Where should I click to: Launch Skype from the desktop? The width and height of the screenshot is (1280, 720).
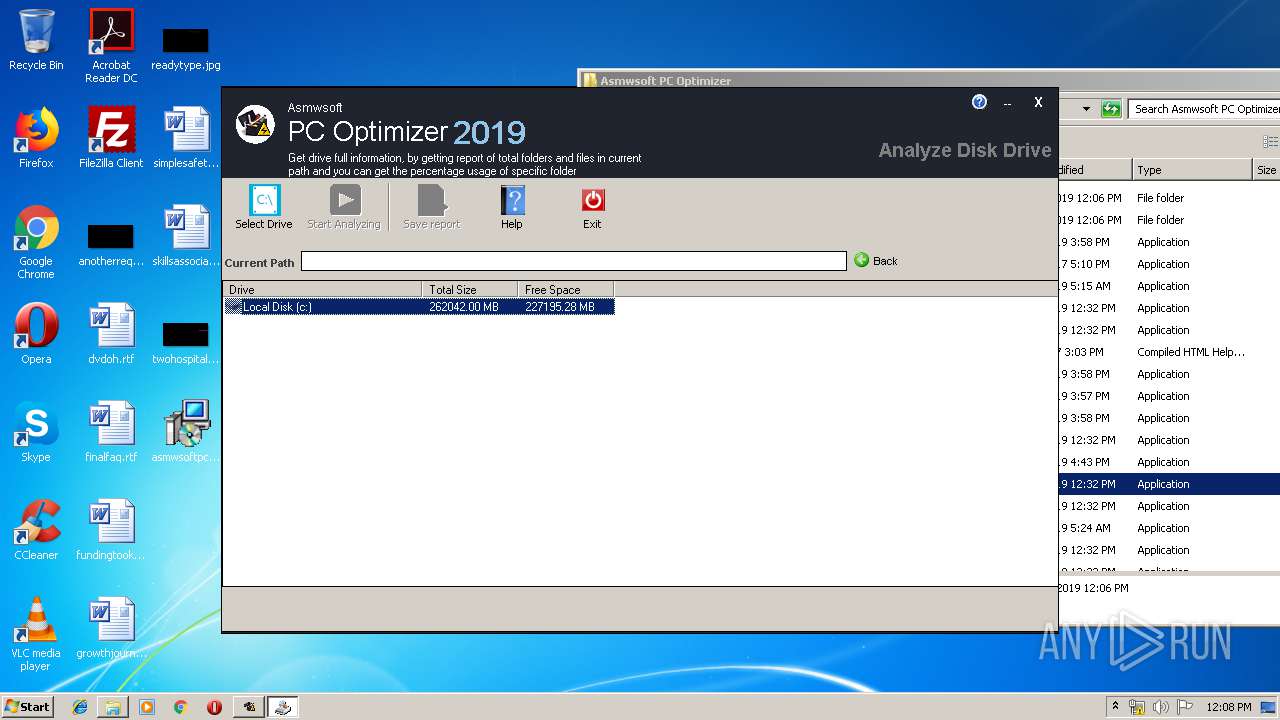pyautogui.click(x=36, y=432)
